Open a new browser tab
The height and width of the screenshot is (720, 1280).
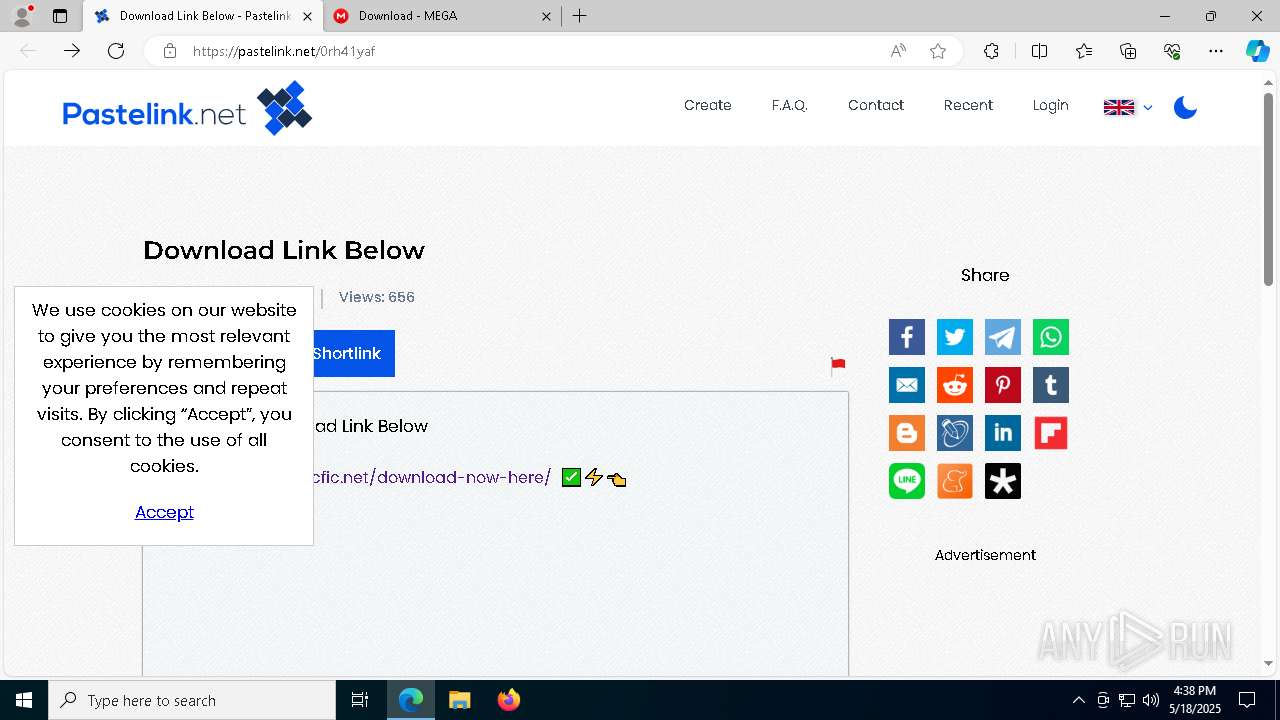pyautogui.click(x=580, y=16)
